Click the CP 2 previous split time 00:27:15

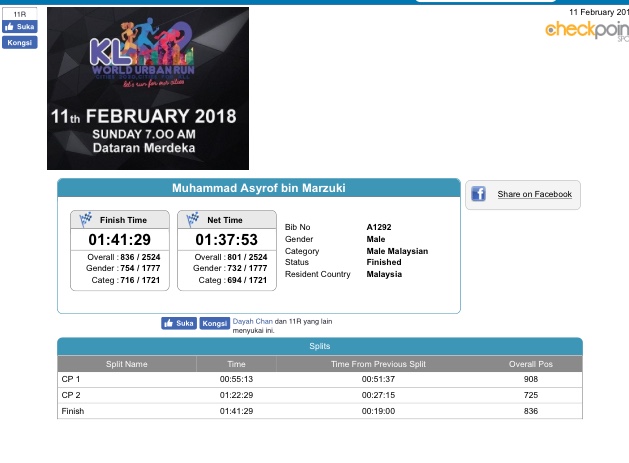click(378, 395)
